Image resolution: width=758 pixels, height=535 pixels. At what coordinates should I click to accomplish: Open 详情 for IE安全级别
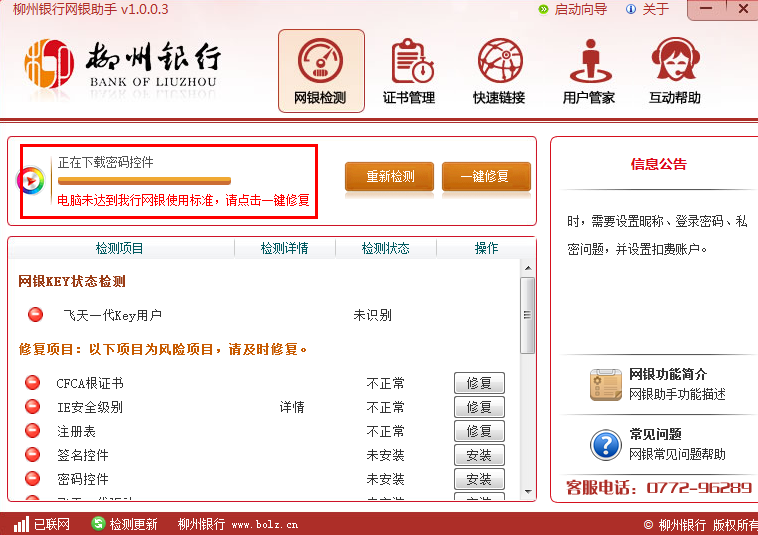coord(292,407)
